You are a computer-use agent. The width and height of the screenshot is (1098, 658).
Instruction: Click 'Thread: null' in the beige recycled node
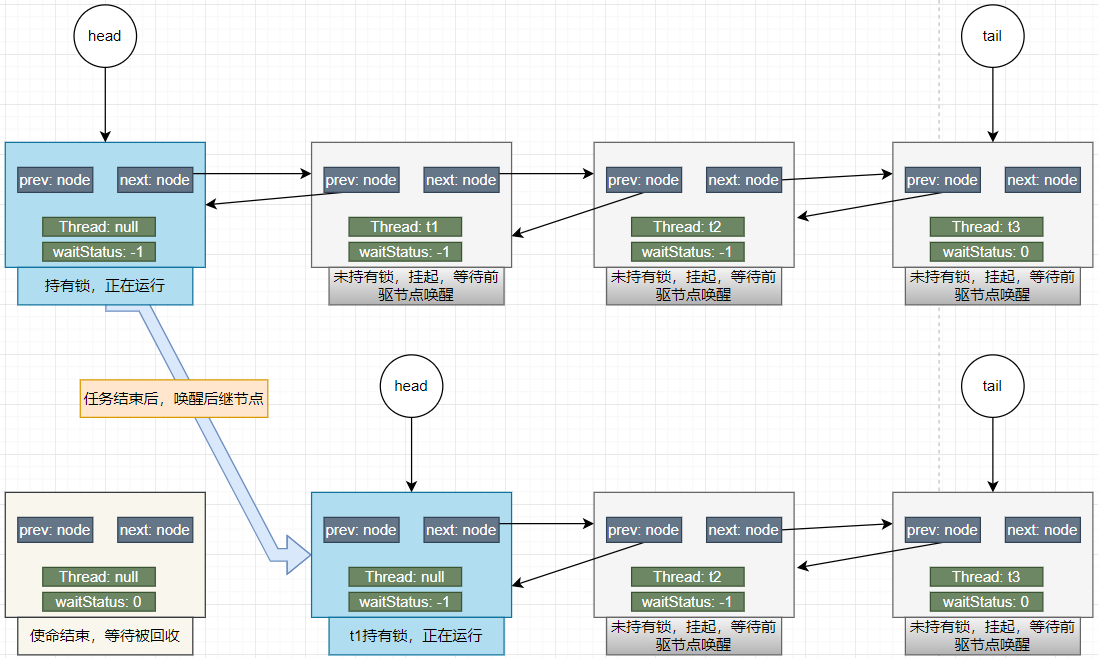[99, 577]
